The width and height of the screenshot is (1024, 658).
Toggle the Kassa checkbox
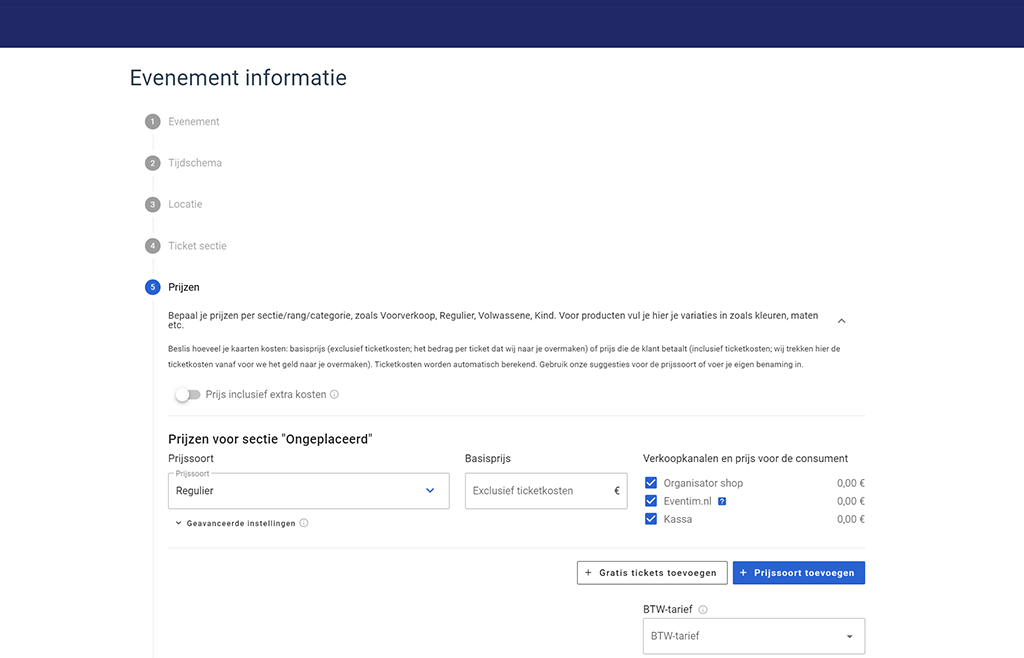pyautogui.click(x=651, y=519)
